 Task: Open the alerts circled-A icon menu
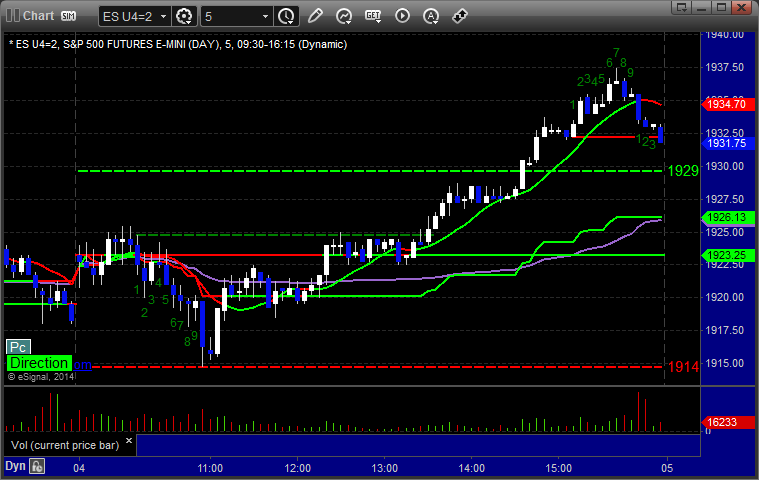(x=431, y=16)
